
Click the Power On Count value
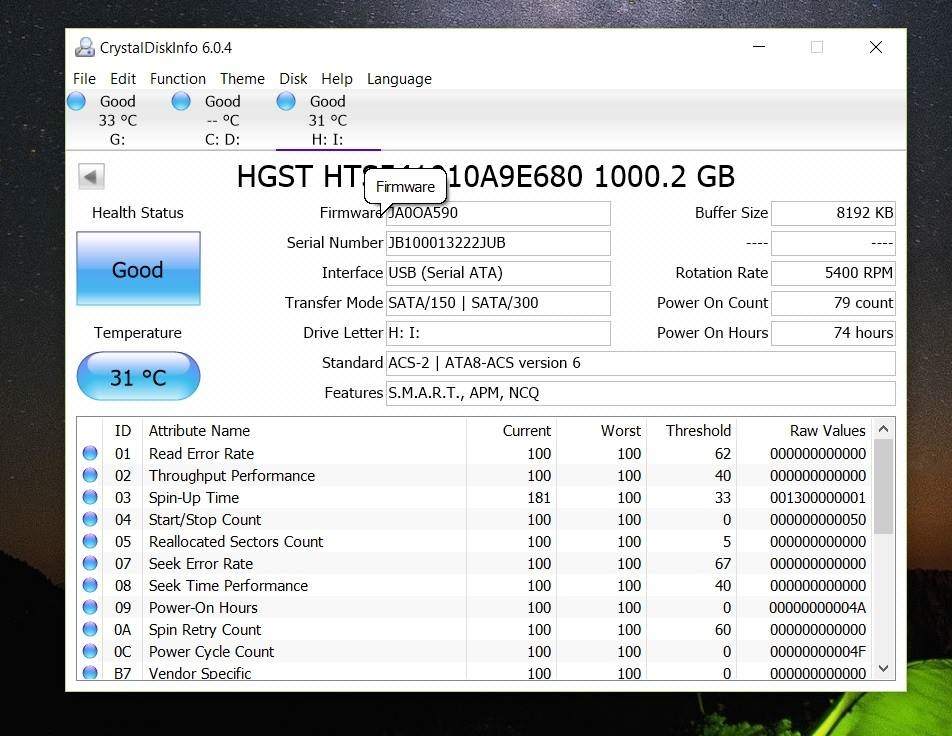coord(833,303)
